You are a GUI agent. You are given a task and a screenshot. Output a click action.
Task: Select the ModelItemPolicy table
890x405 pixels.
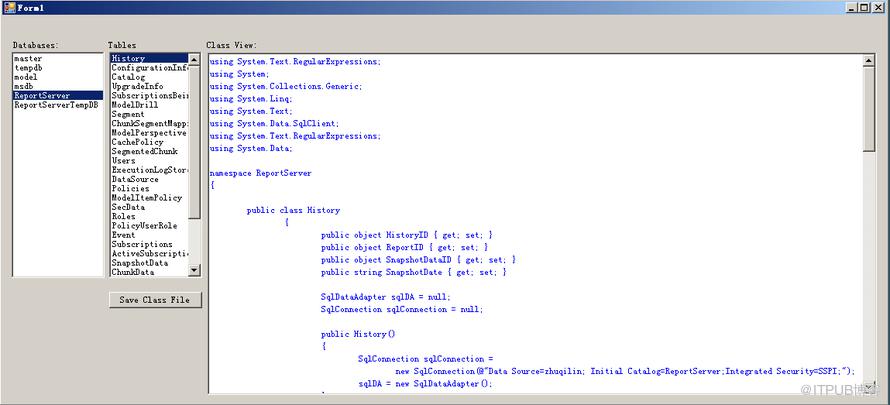[x=149, y=197]
